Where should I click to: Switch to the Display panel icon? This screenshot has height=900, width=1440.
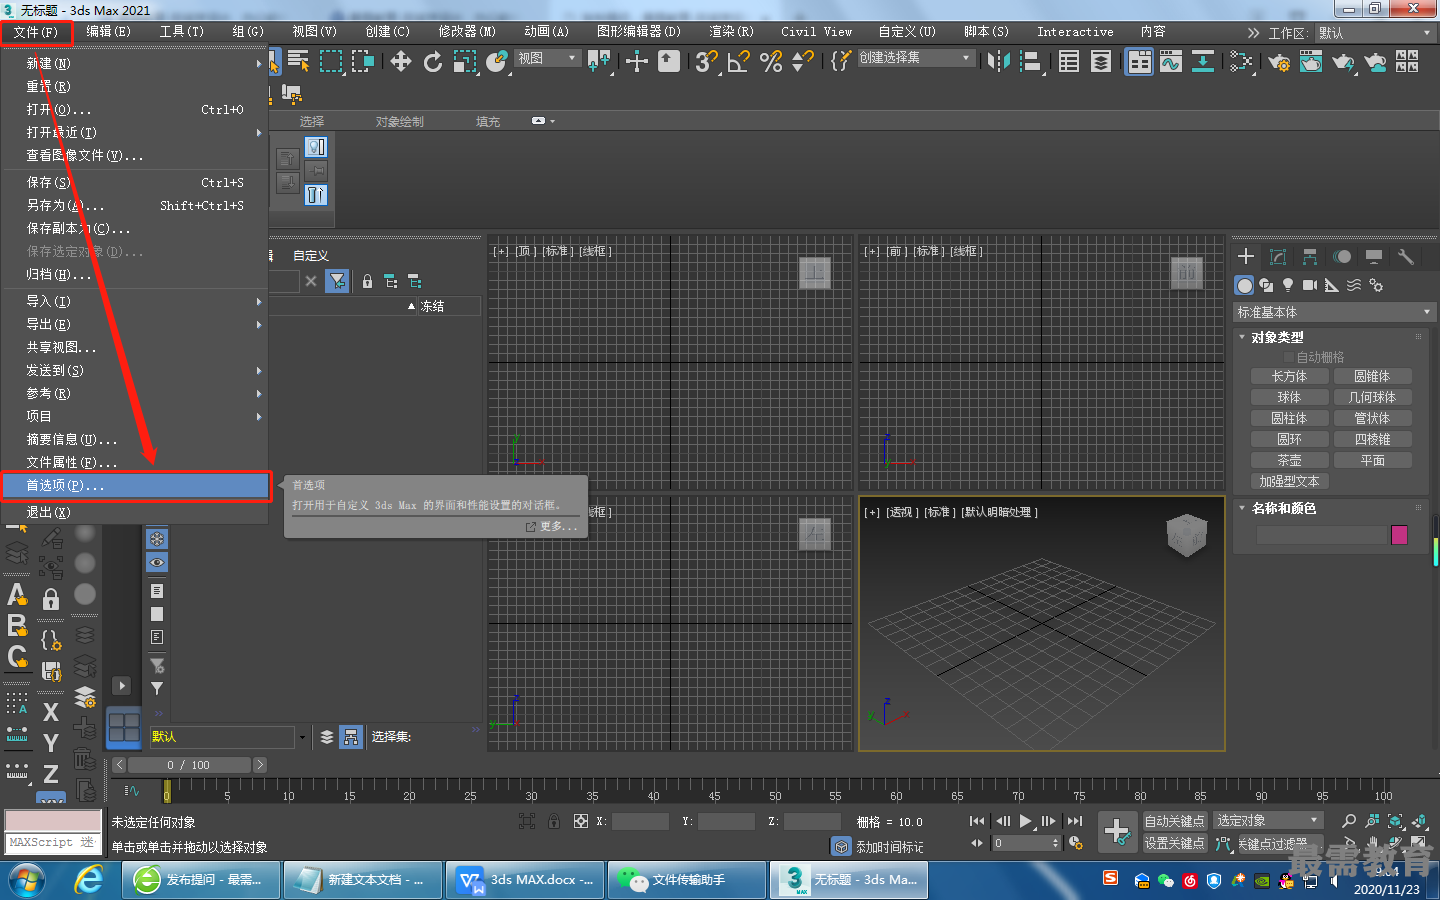point(1374,257)
